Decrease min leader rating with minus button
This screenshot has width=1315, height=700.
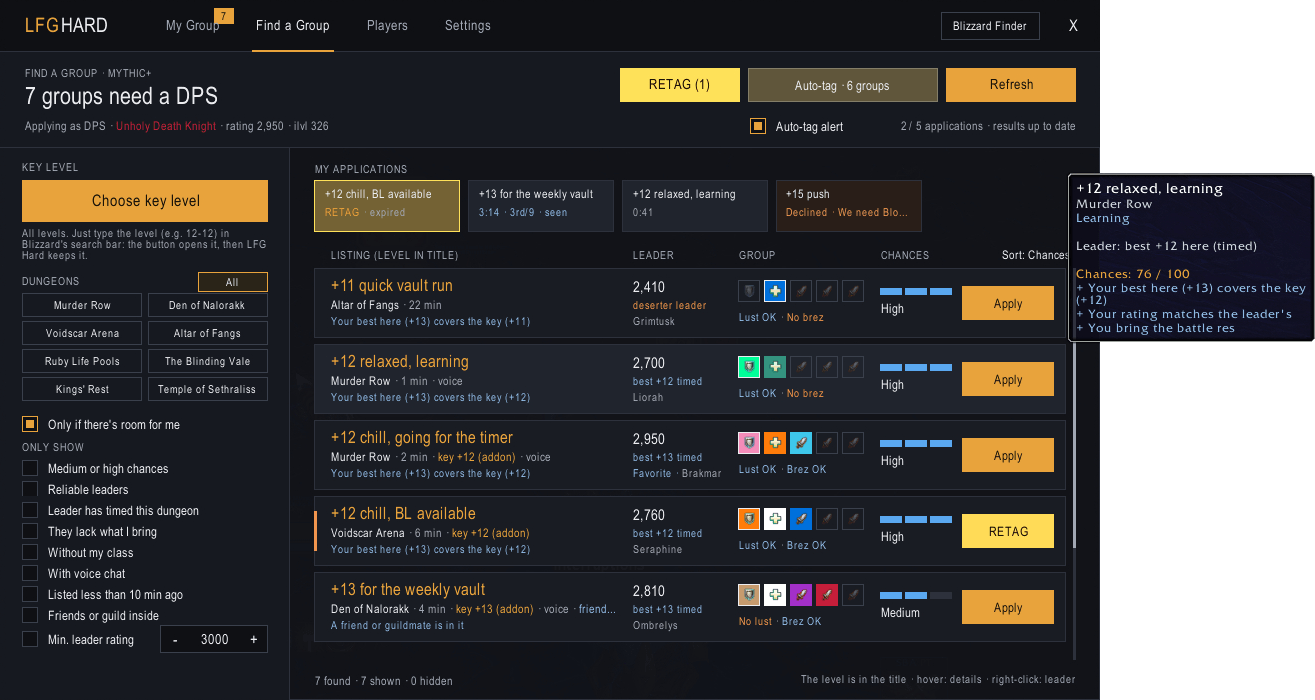[176, 639]
